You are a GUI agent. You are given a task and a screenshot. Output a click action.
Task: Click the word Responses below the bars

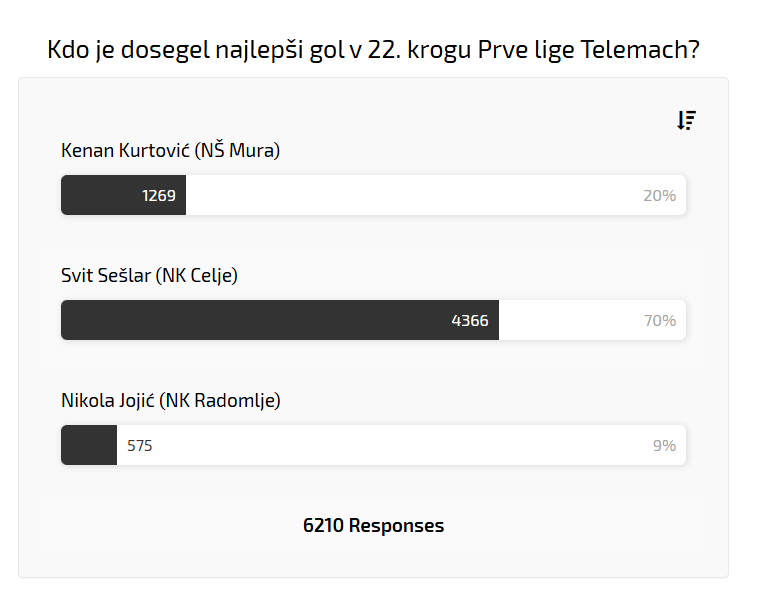point(396,525)
